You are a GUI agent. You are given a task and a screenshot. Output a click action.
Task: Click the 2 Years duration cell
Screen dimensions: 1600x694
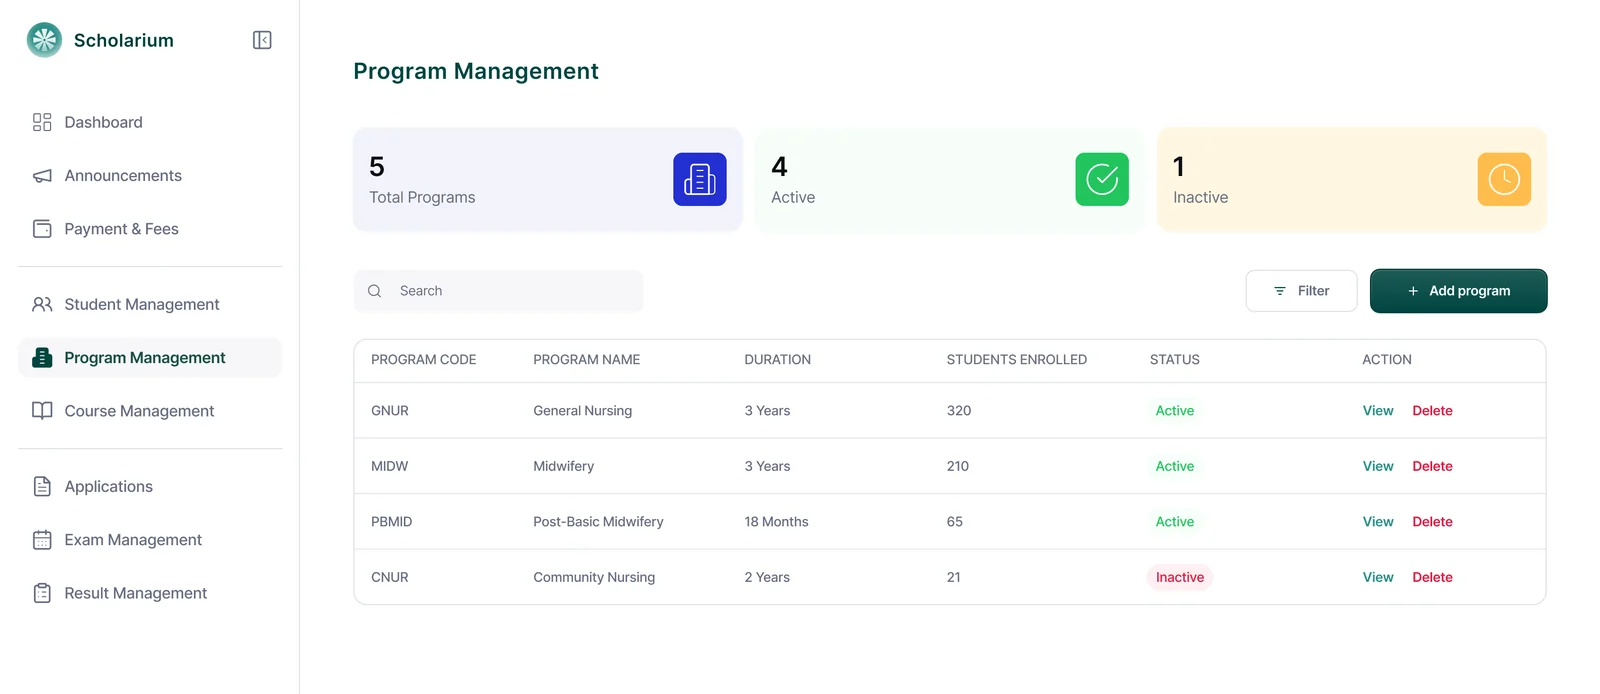[x=767, y=577]
